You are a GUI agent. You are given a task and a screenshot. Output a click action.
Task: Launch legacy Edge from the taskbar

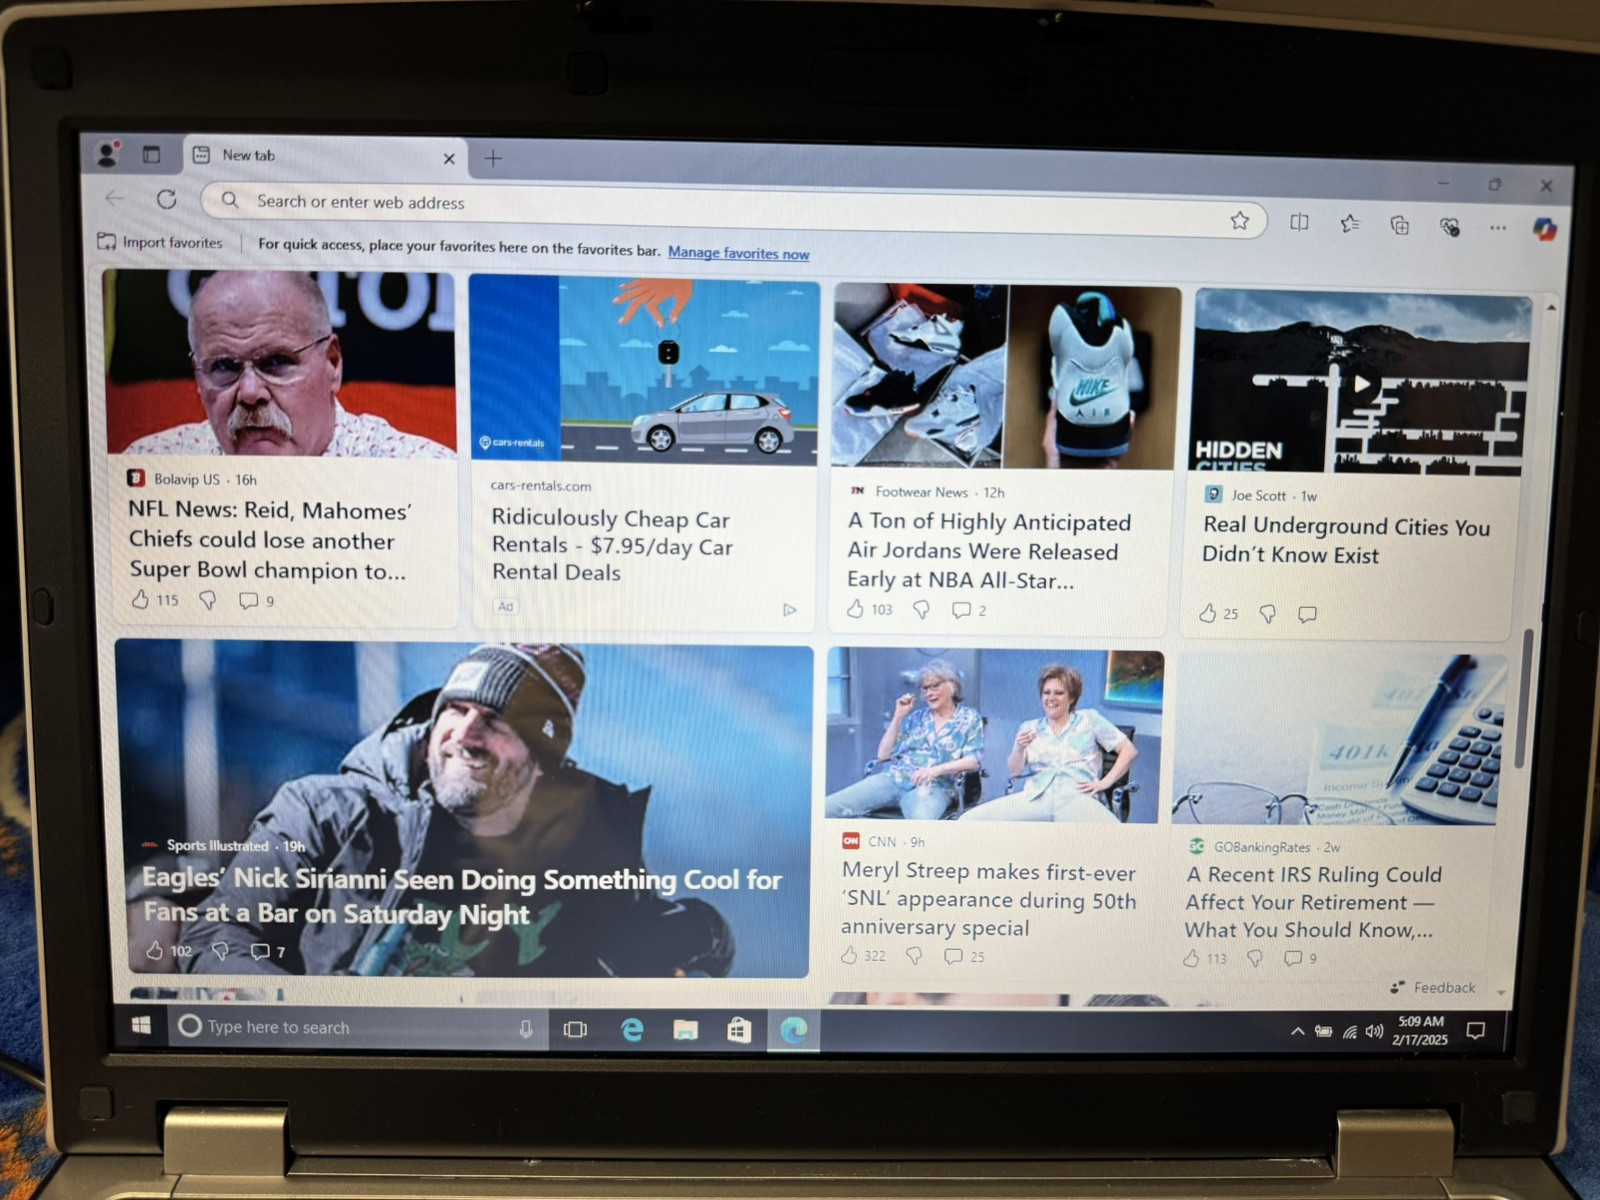point(632,1029)
